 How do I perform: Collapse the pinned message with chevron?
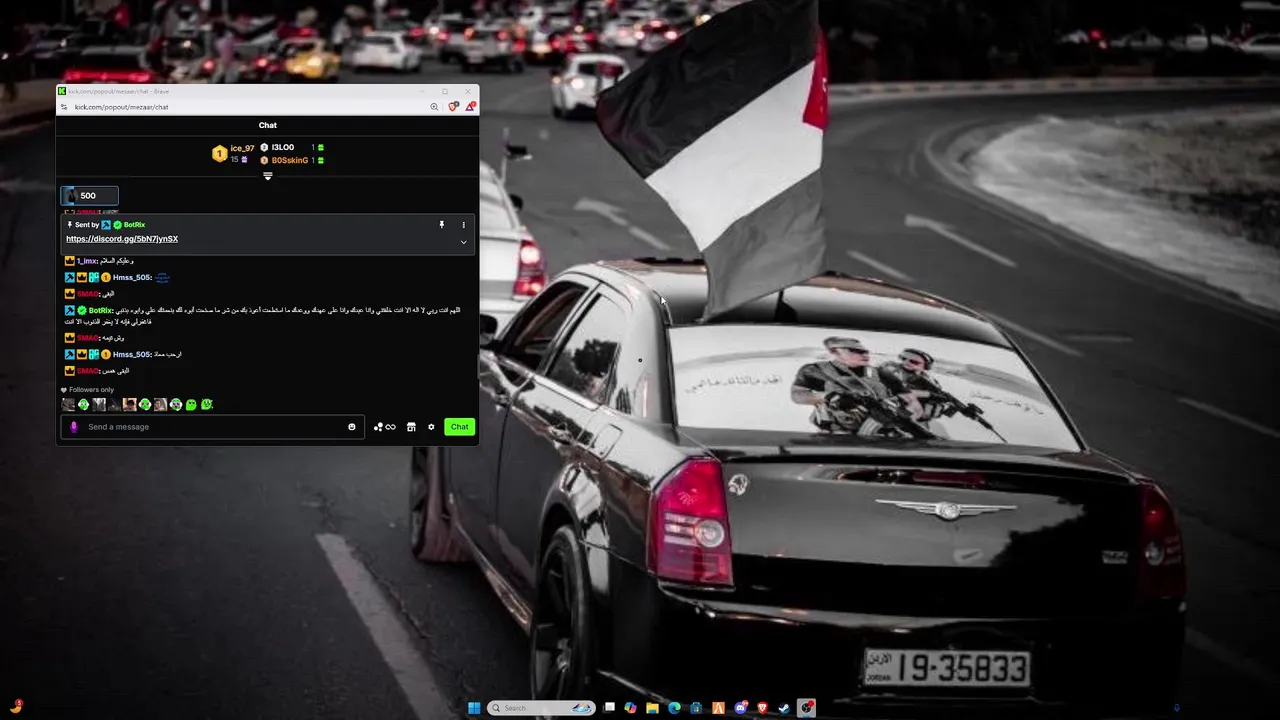click(463, 242)
